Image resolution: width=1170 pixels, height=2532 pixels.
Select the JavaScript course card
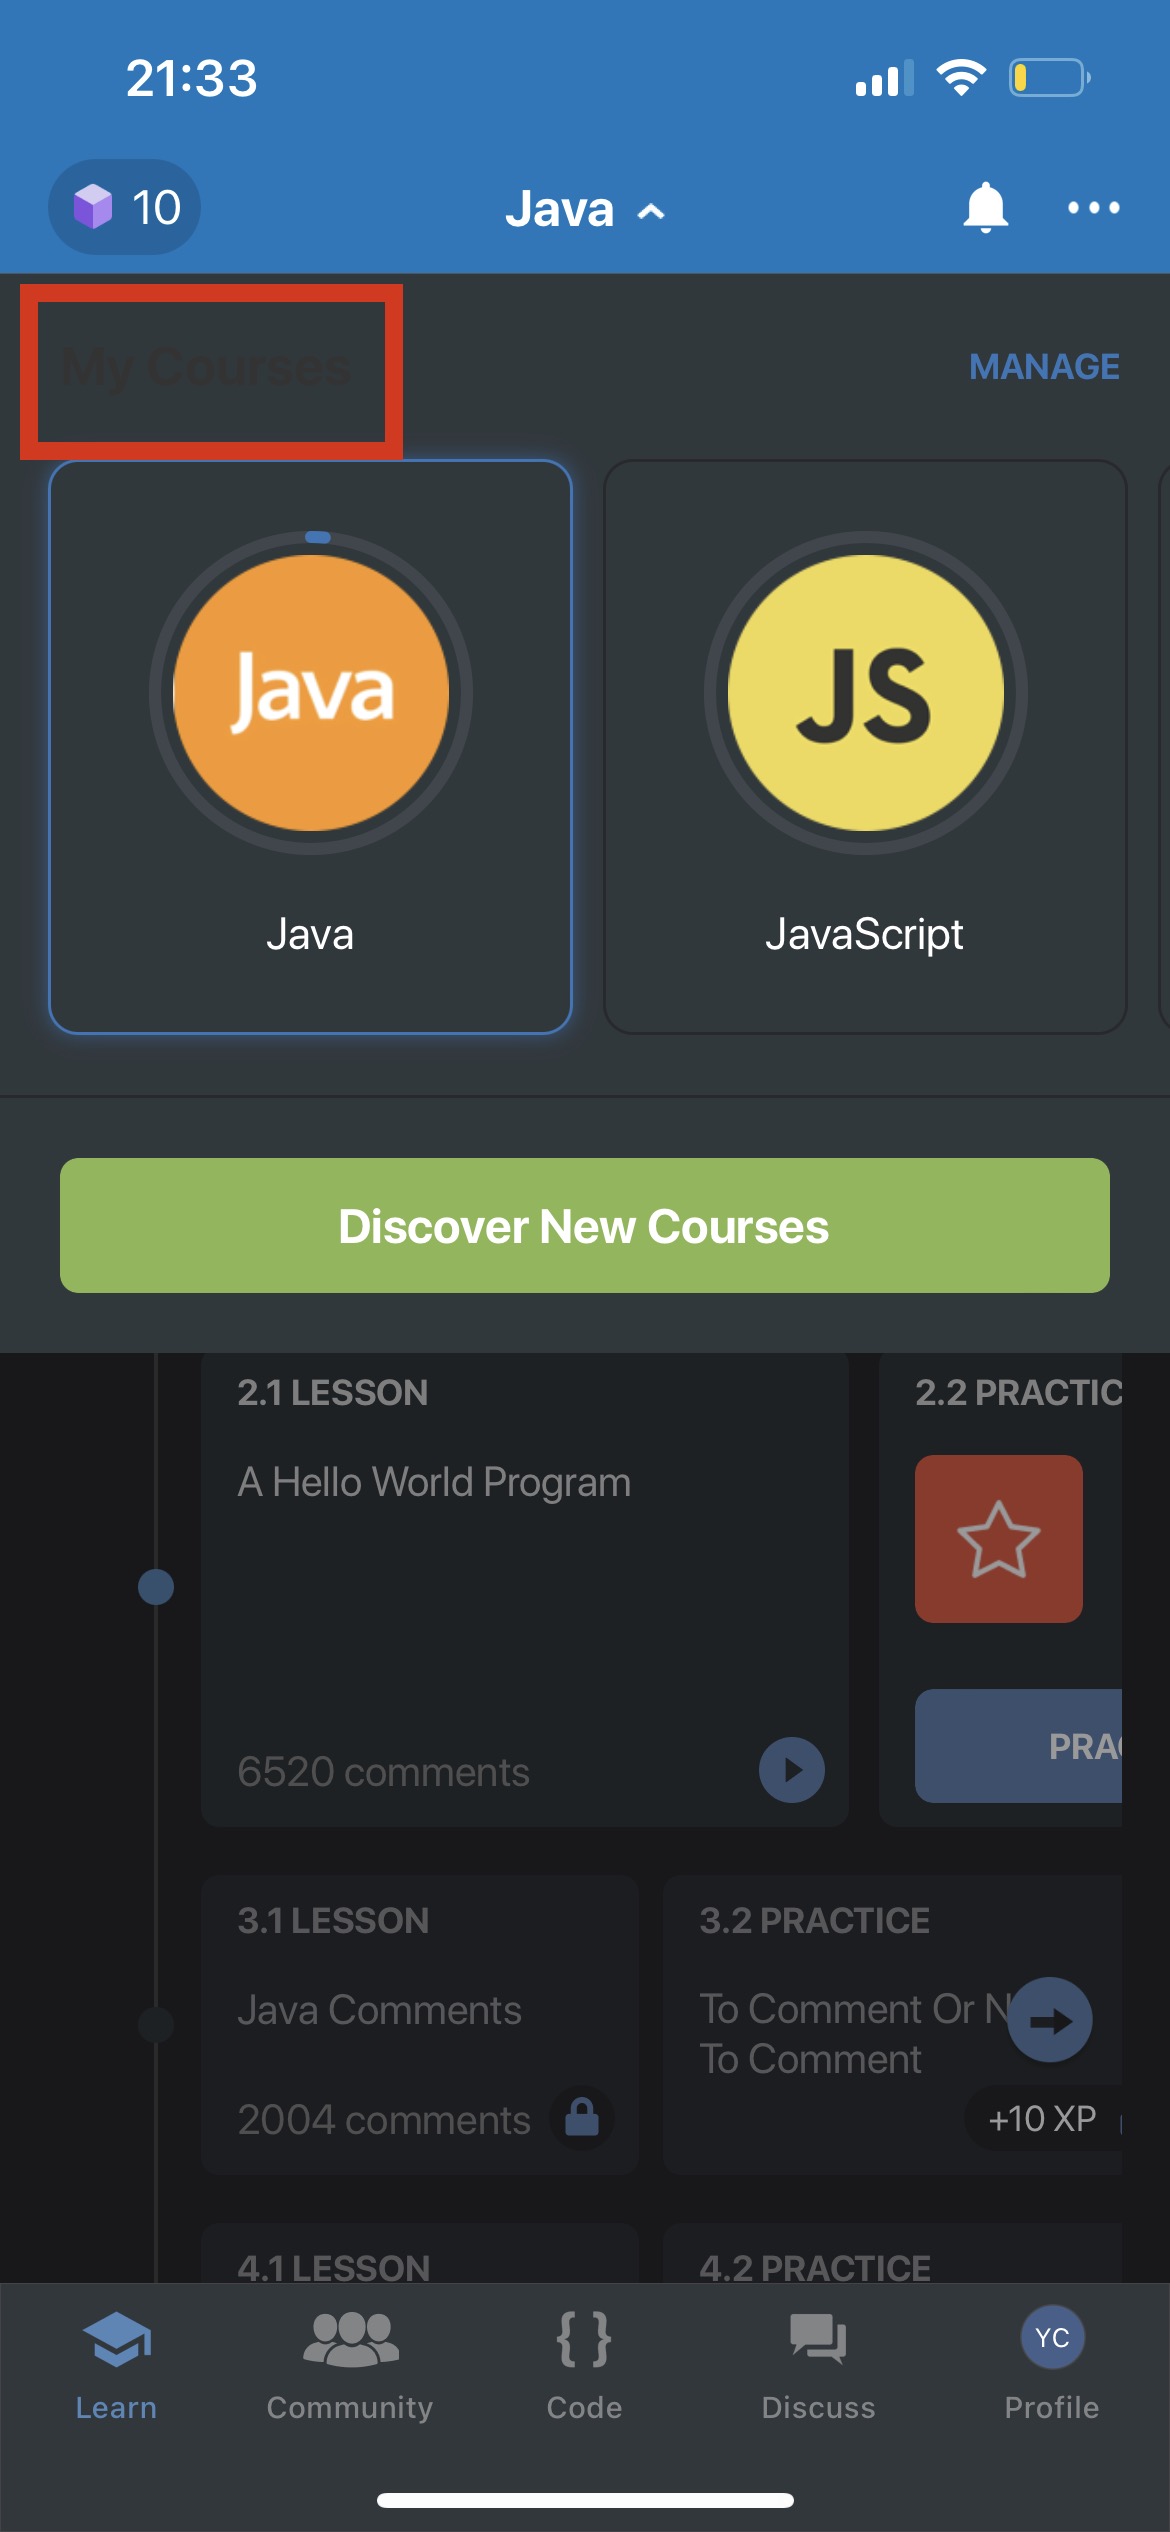865,746
